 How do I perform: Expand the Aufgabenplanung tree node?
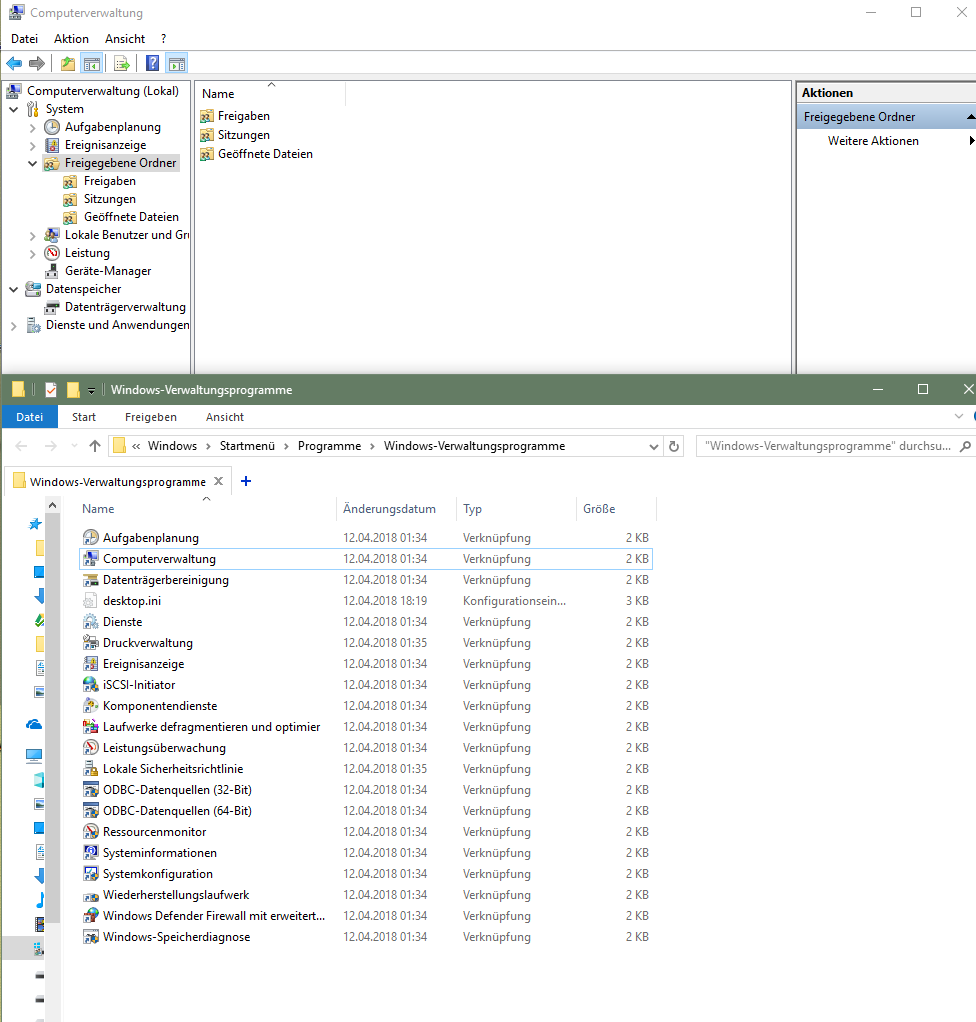pos(33,128)
